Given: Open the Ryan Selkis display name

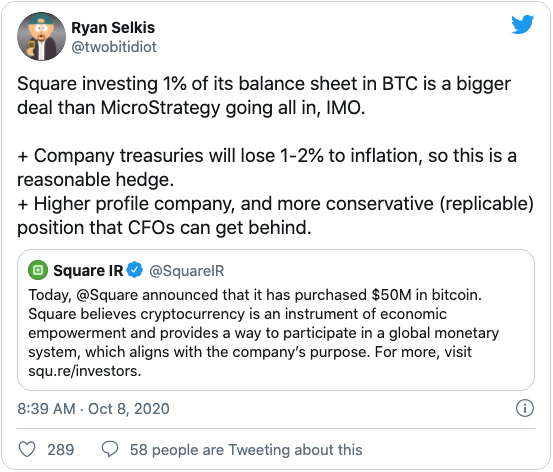Looking at the screenshot, I should 113,28.
